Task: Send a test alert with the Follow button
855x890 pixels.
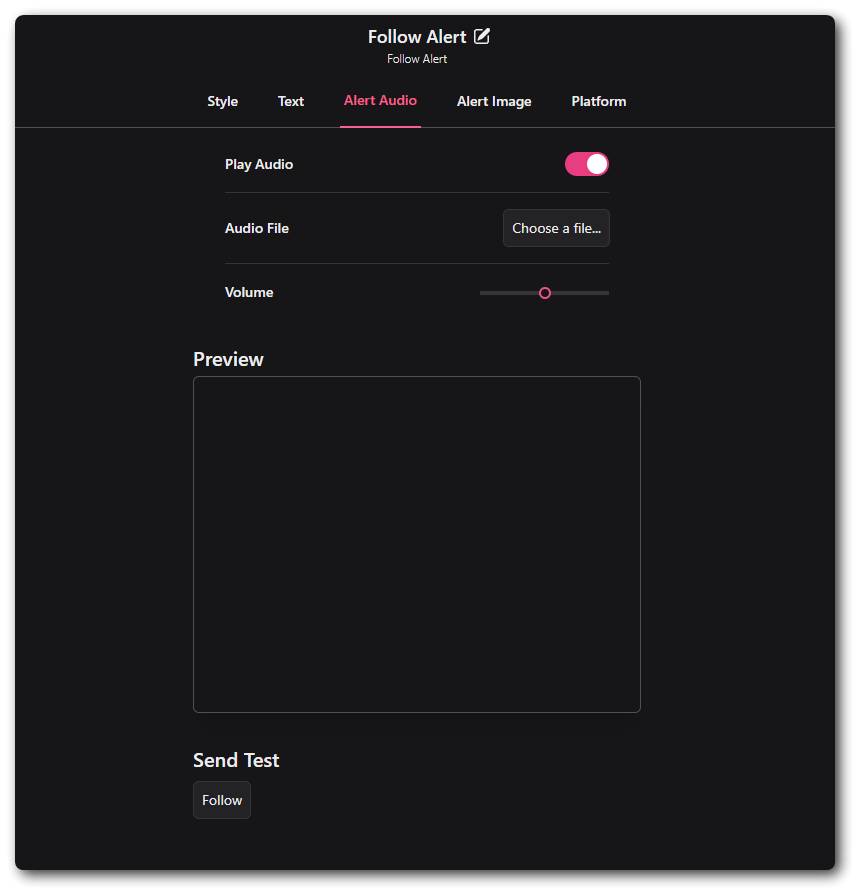Action: tap(221, 800)
